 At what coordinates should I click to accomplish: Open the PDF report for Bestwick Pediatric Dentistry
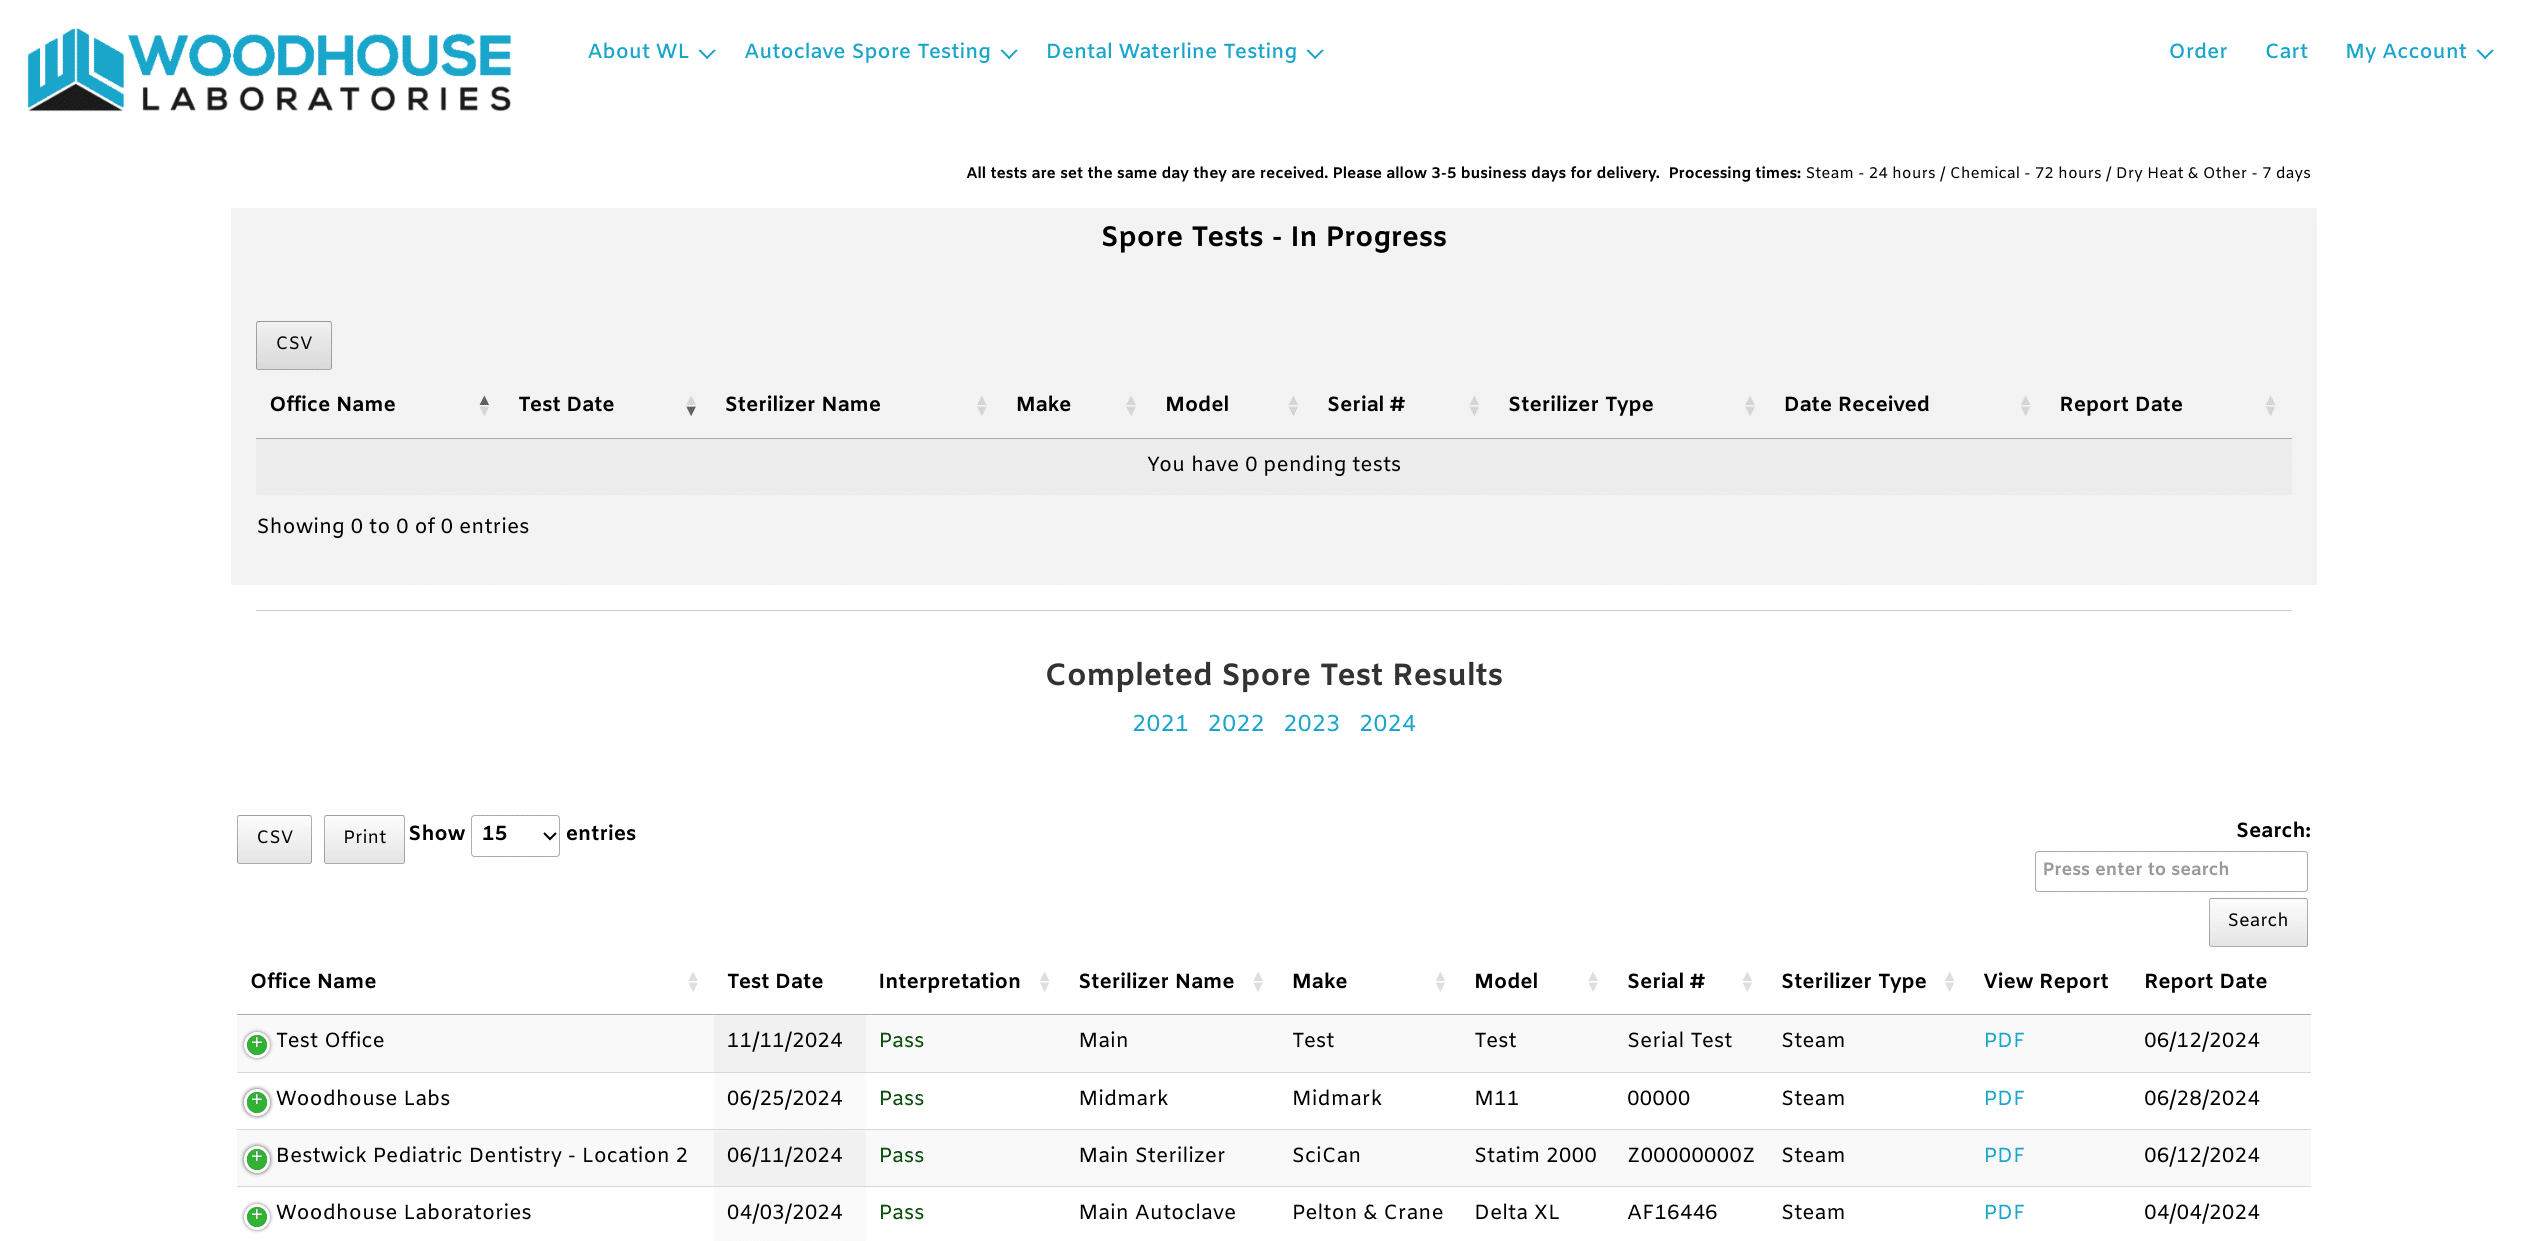coord(2004,1155)
